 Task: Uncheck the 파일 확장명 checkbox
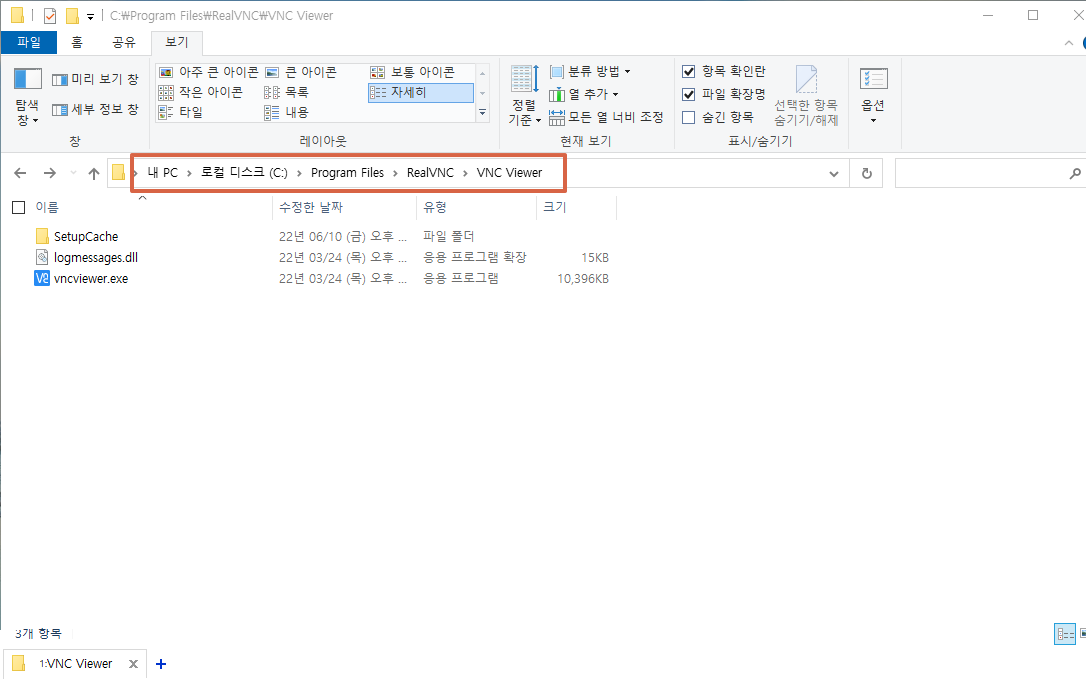[688, 94]
